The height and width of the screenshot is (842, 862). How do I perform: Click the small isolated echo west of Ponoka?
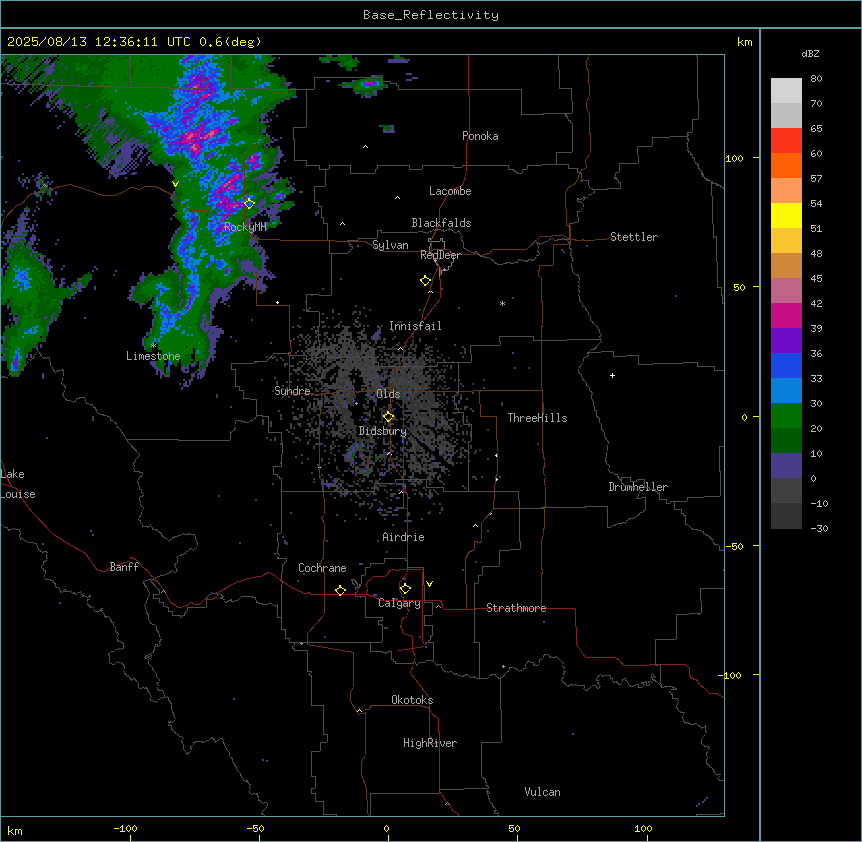click(x=388, y=129)
